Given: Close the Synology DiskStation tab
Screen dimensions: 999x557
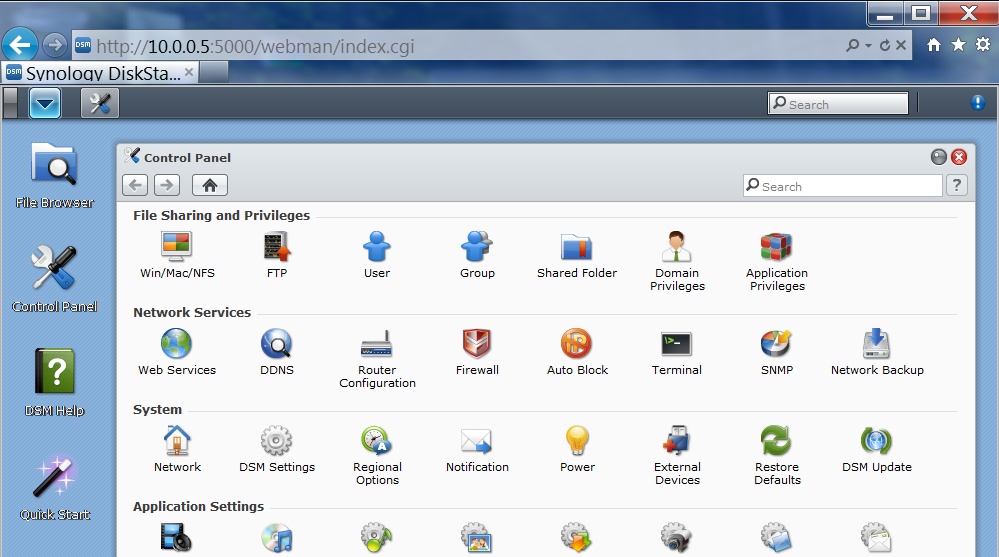Looking at the screenshot, I should click(189, 73).
